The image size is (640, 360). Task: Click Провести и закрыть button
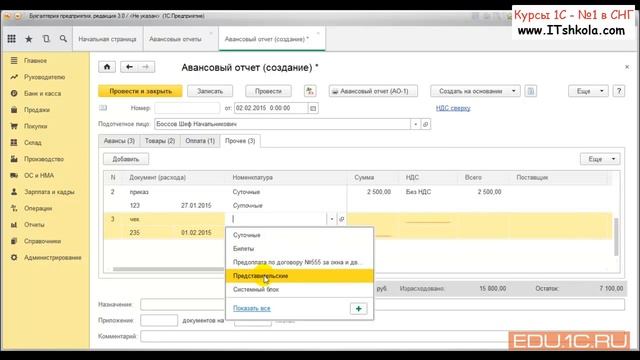[140, 91]
